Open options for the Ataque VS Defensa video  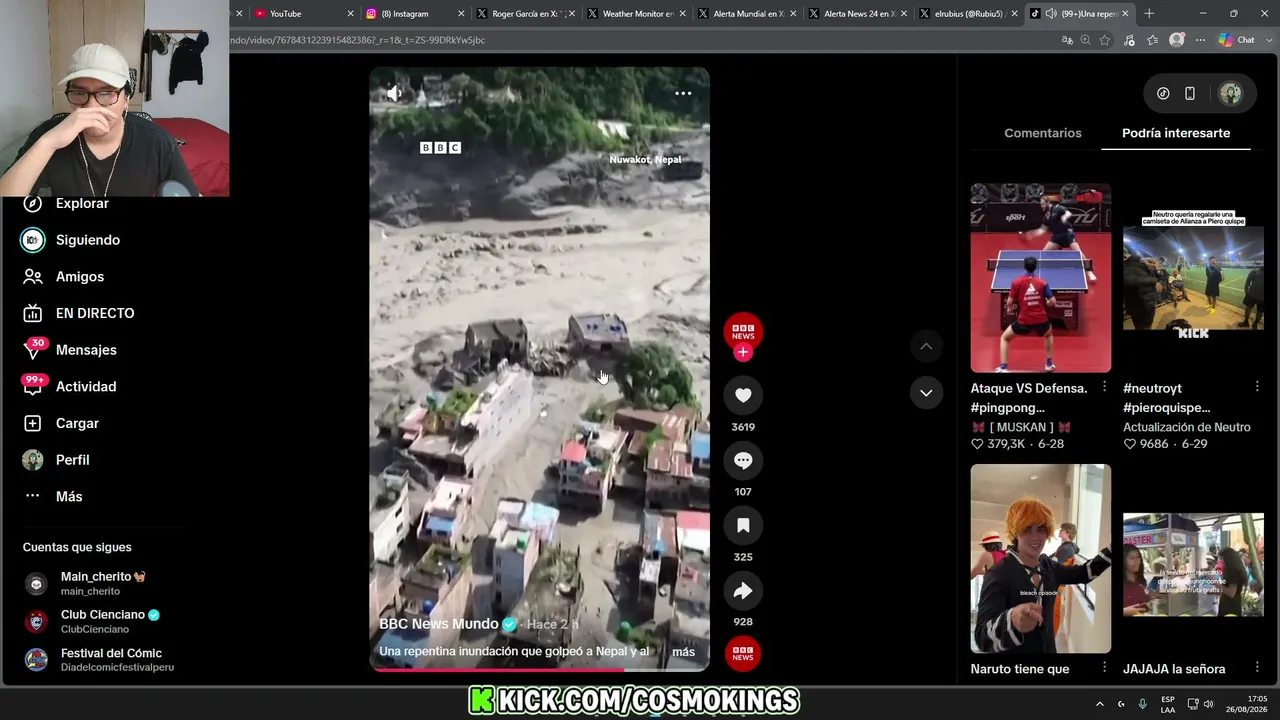coord(1104,387)
